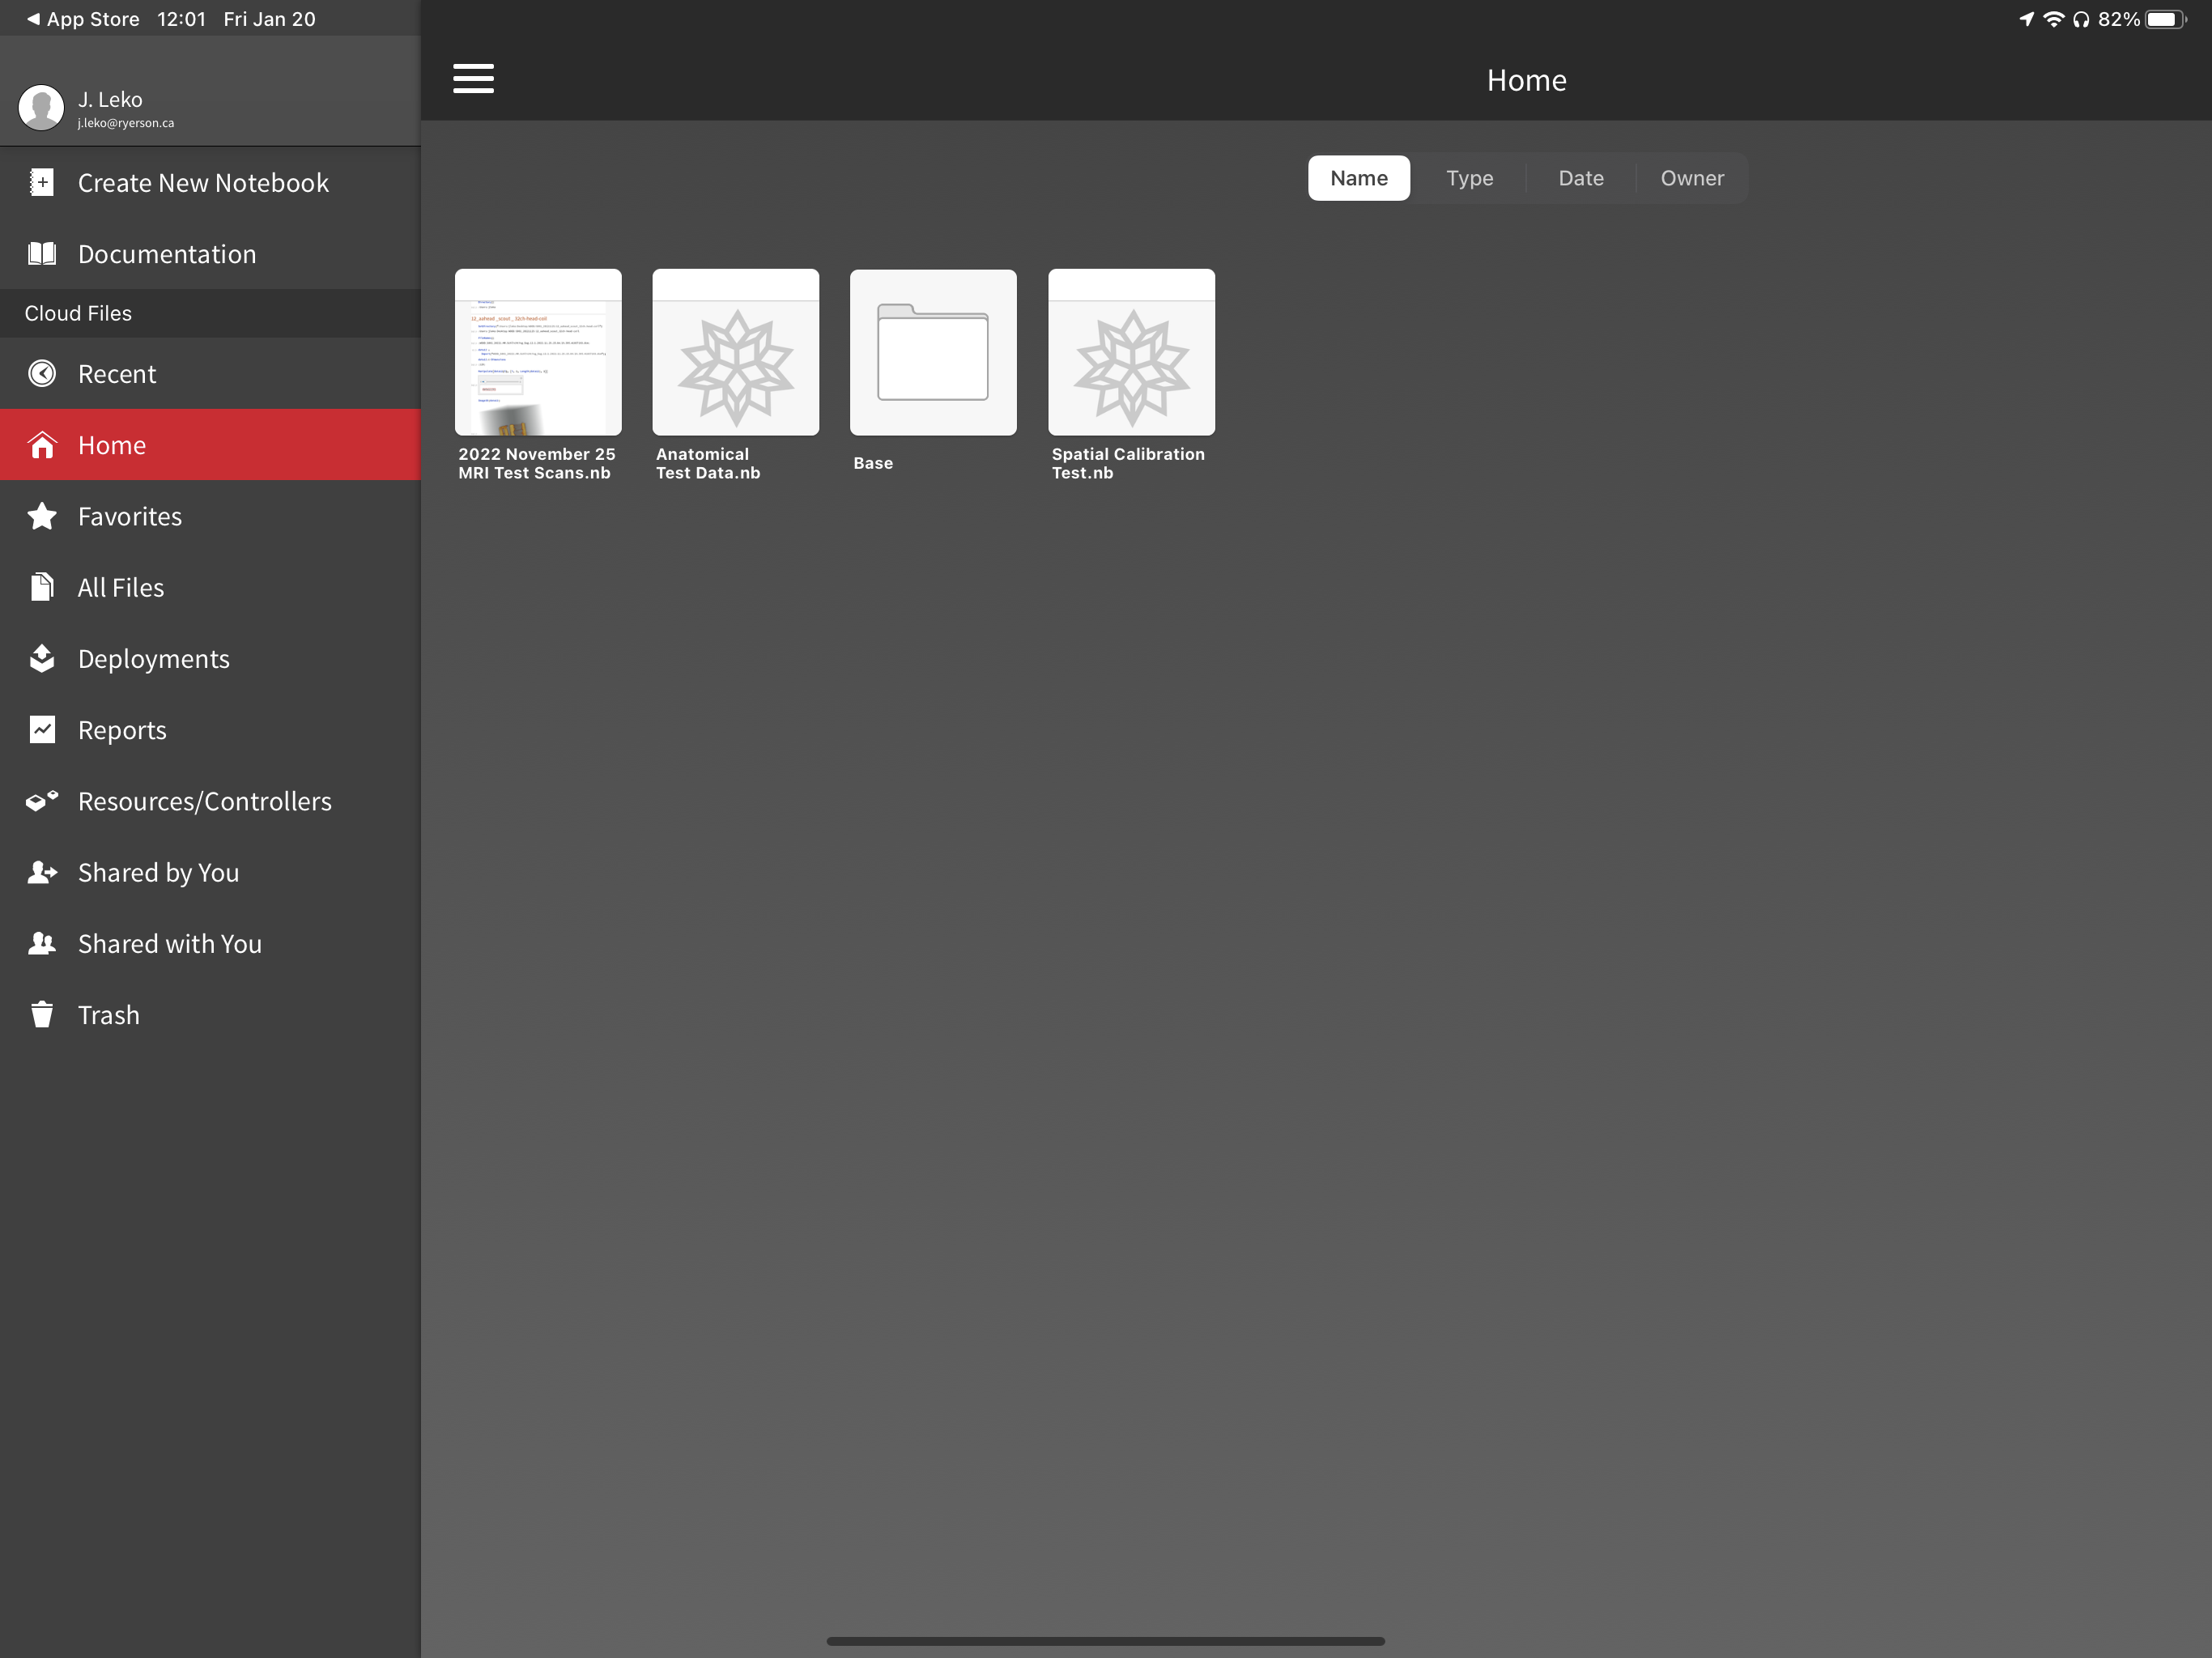Screen dimensions: 2212x1658
Task: Open Recent cloud files
Action: [118, 372]
